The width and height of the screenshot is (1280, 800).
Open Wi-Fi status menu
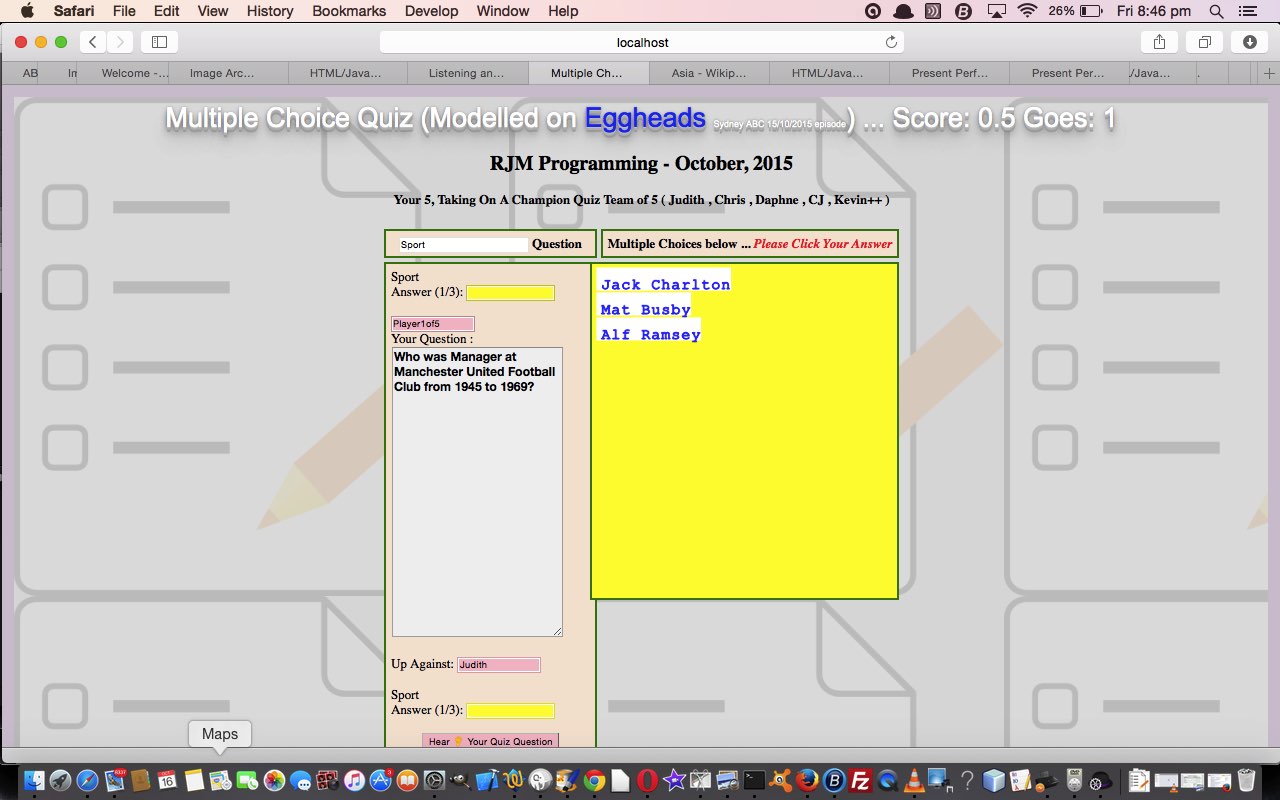pyautogui.click(x=1027, y=11)
